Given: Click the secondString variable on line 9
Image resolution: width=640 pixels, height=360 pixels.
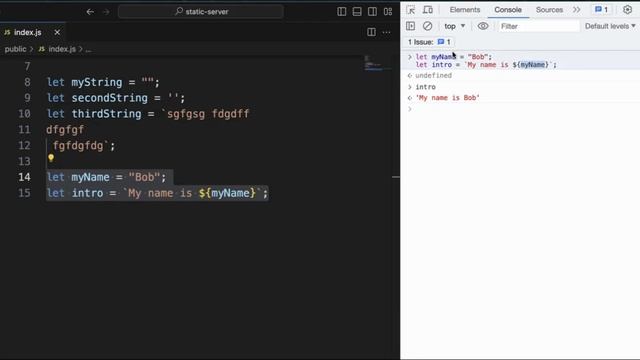Looking at the screenshot, I should [109, 98].
